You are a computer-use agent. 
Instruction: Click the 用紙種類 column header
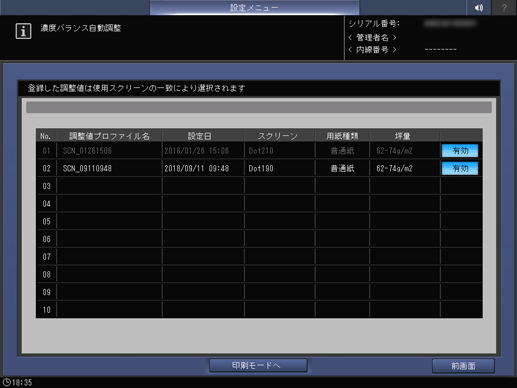click(342, 136)
